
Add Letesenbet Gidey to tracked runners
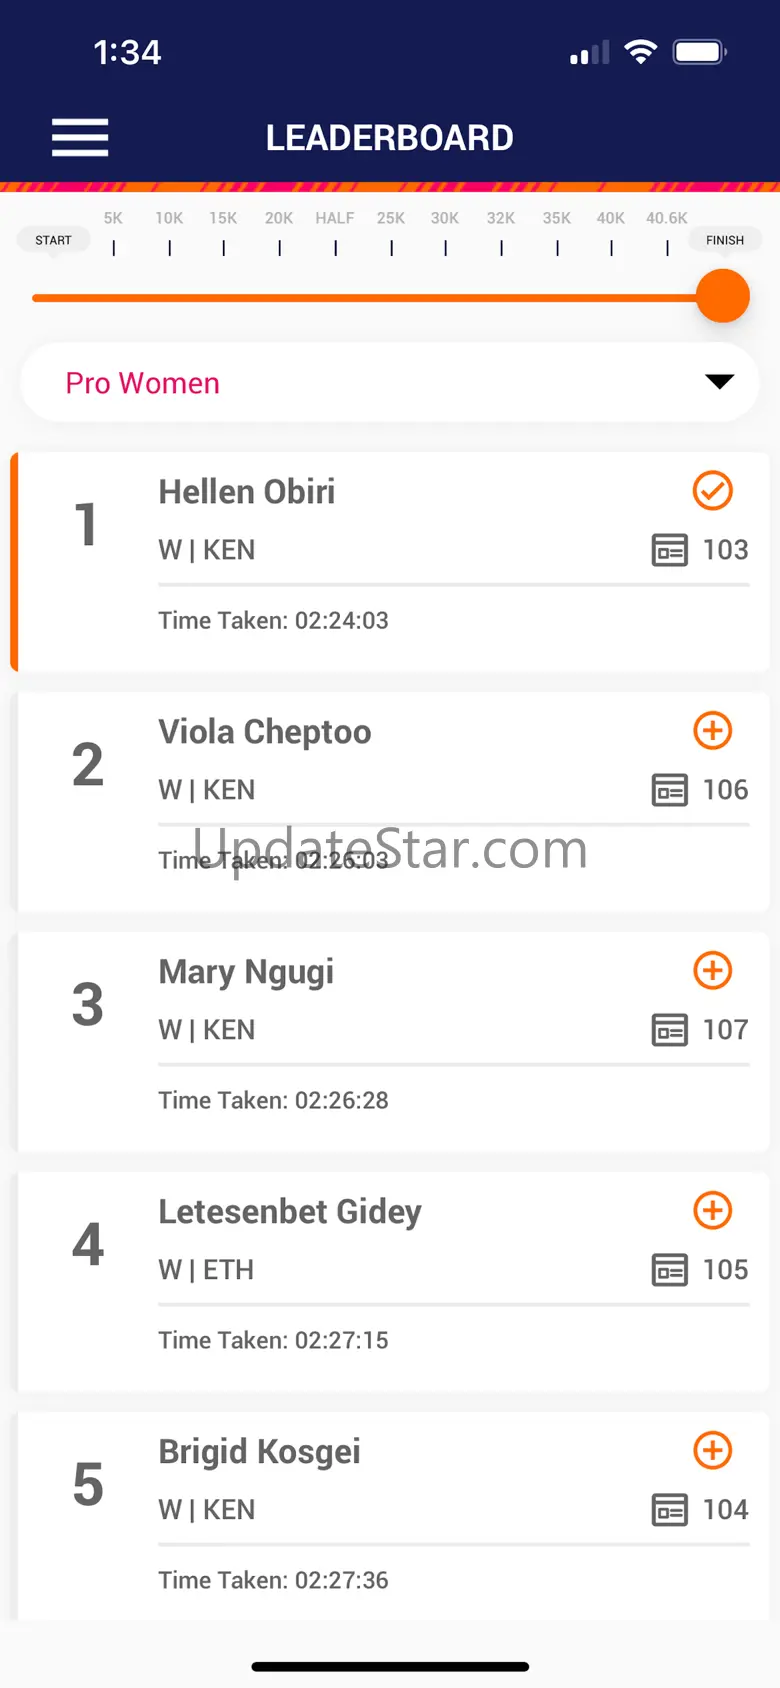(712, 1211)
